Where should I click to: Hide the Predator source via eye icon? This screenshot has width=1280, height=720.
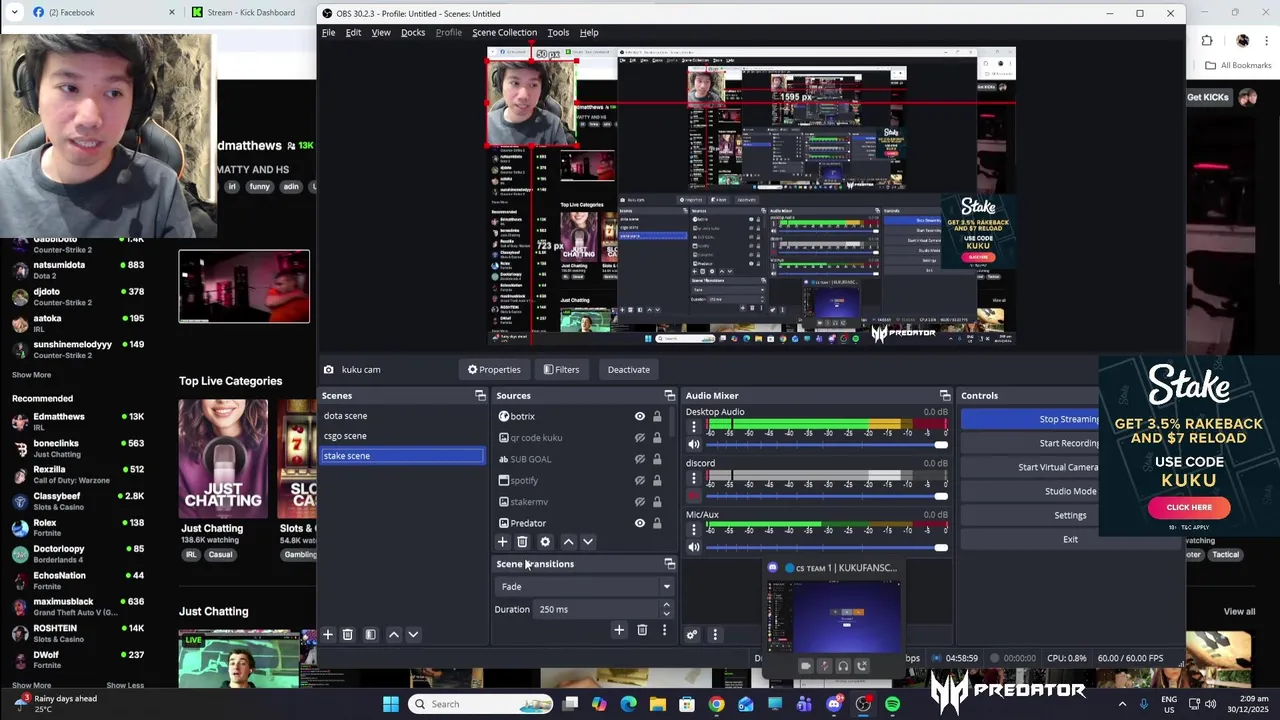[x=640, y=523]
